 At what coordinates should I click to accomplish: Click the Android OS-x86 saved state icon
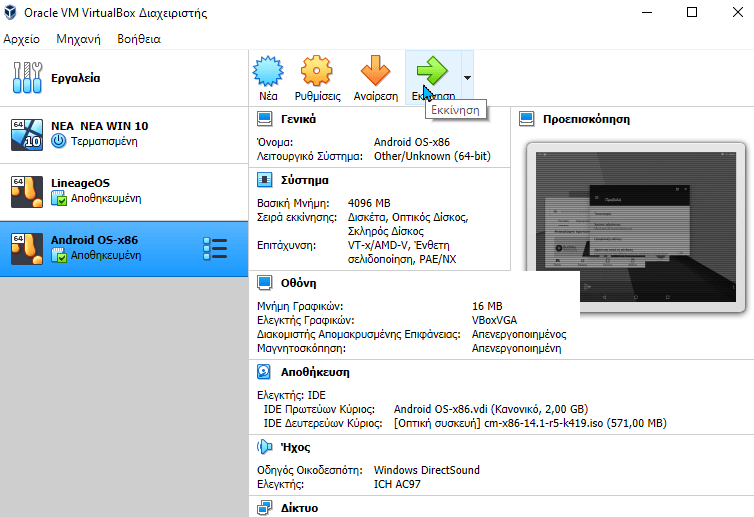pos(59,255)
